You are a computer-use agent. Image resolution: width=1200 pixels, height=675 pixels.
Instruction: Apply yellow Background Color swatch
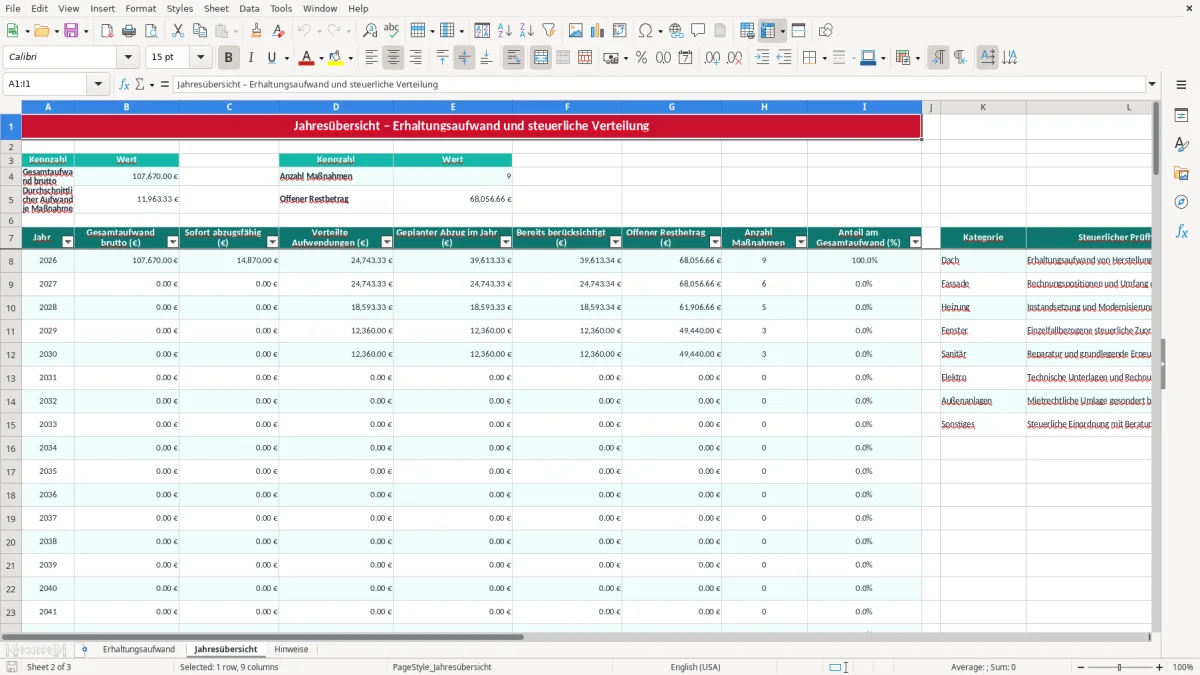[335, 58]
